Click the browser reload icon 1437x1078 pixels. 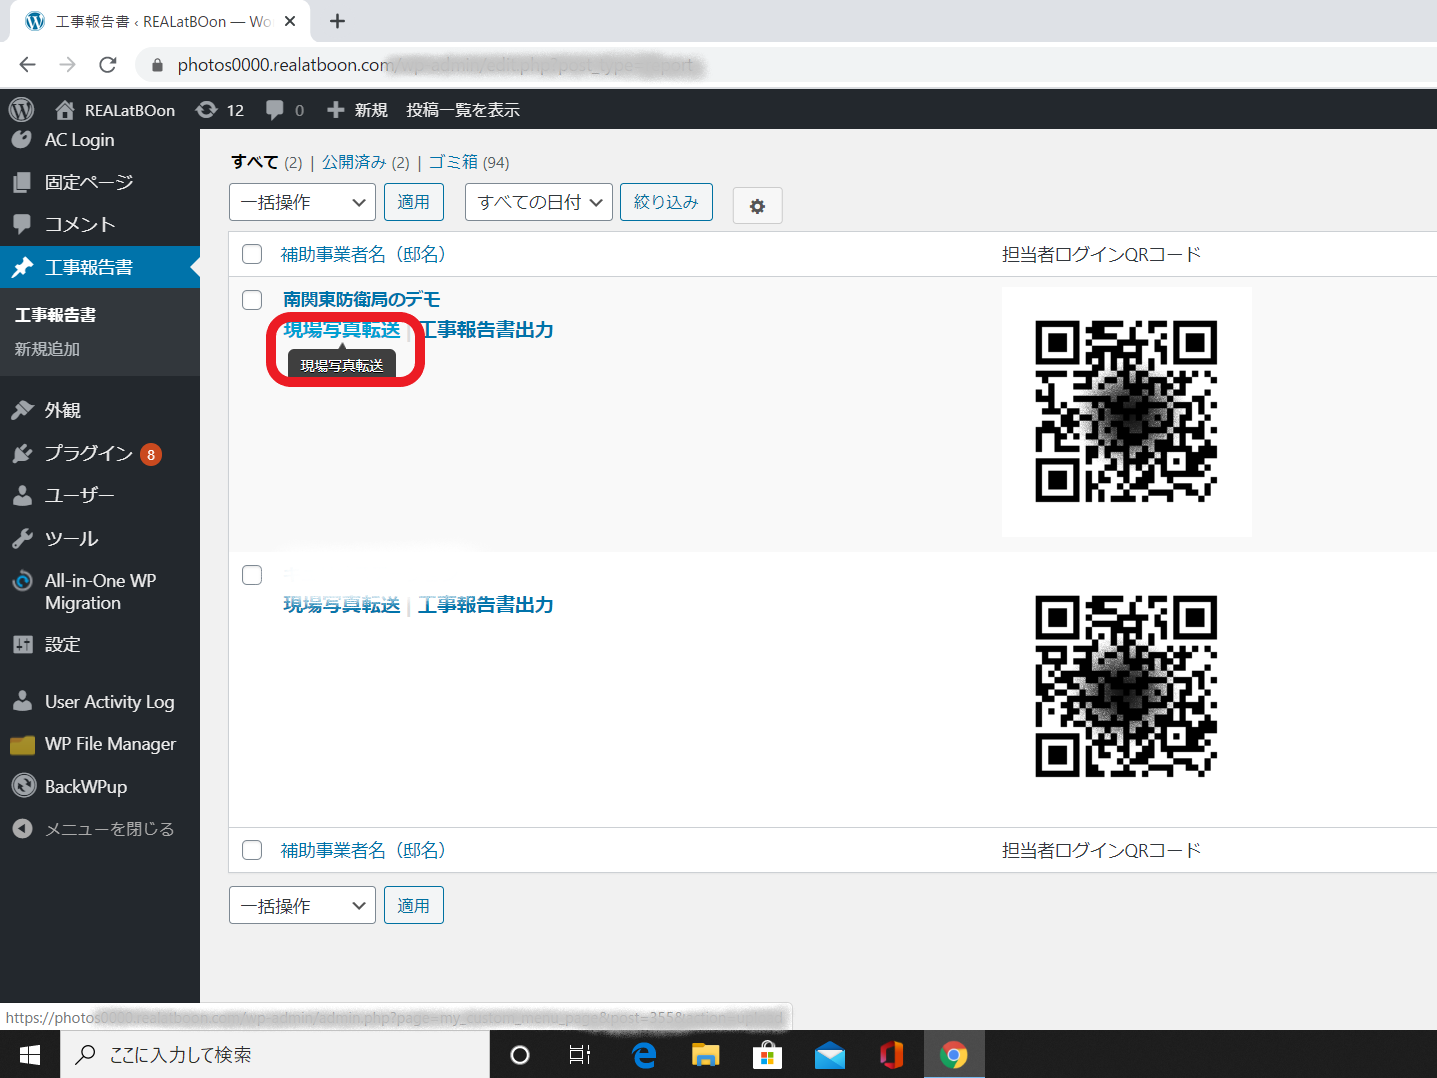coord(108,65)
